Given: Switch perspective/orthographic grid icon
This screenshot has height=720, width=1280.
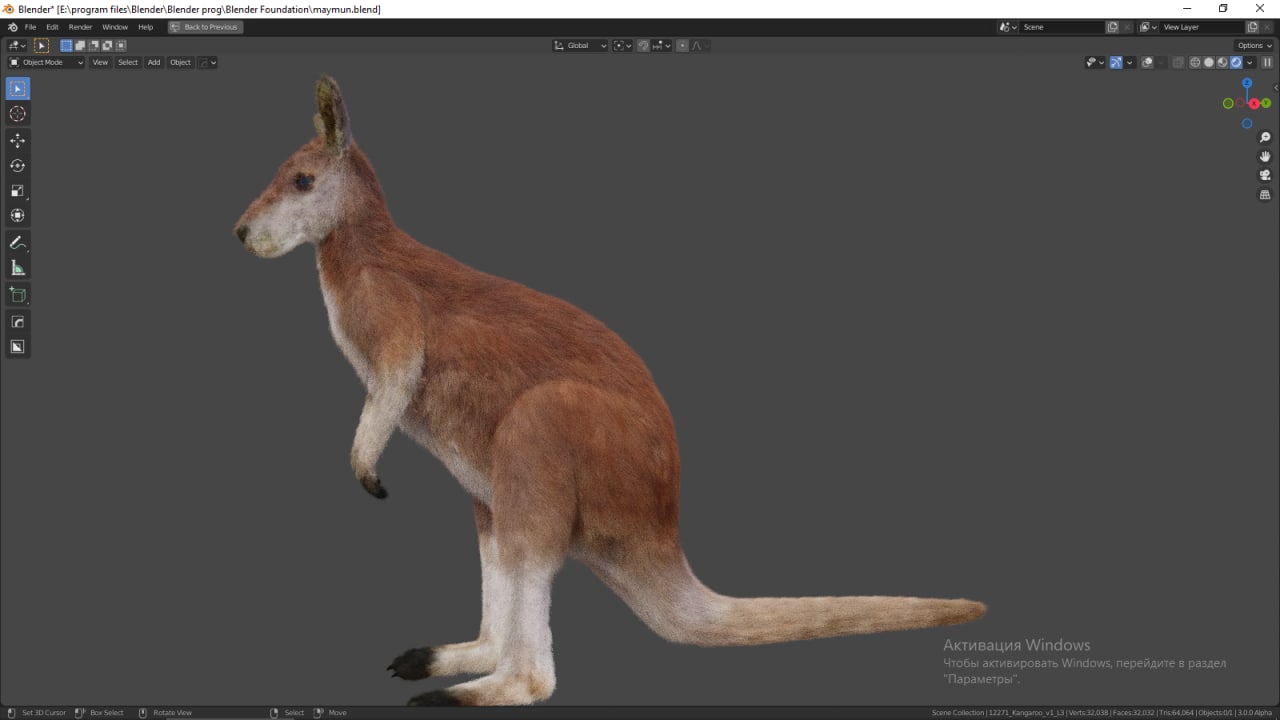Looking at the screenshot, I should click(1265, 194).
